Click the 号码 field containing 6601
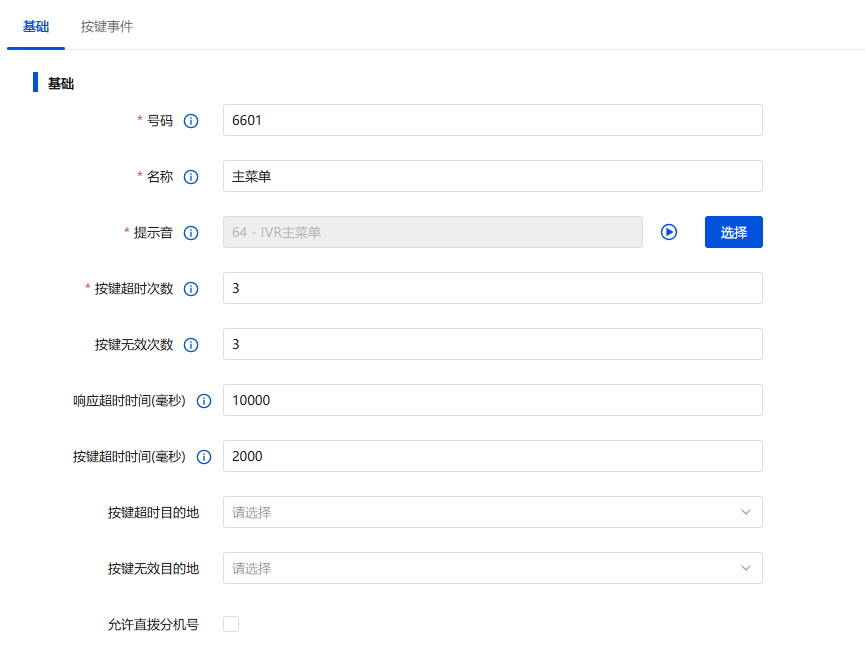Screen dimensions: 865x671 coord(492,120)
